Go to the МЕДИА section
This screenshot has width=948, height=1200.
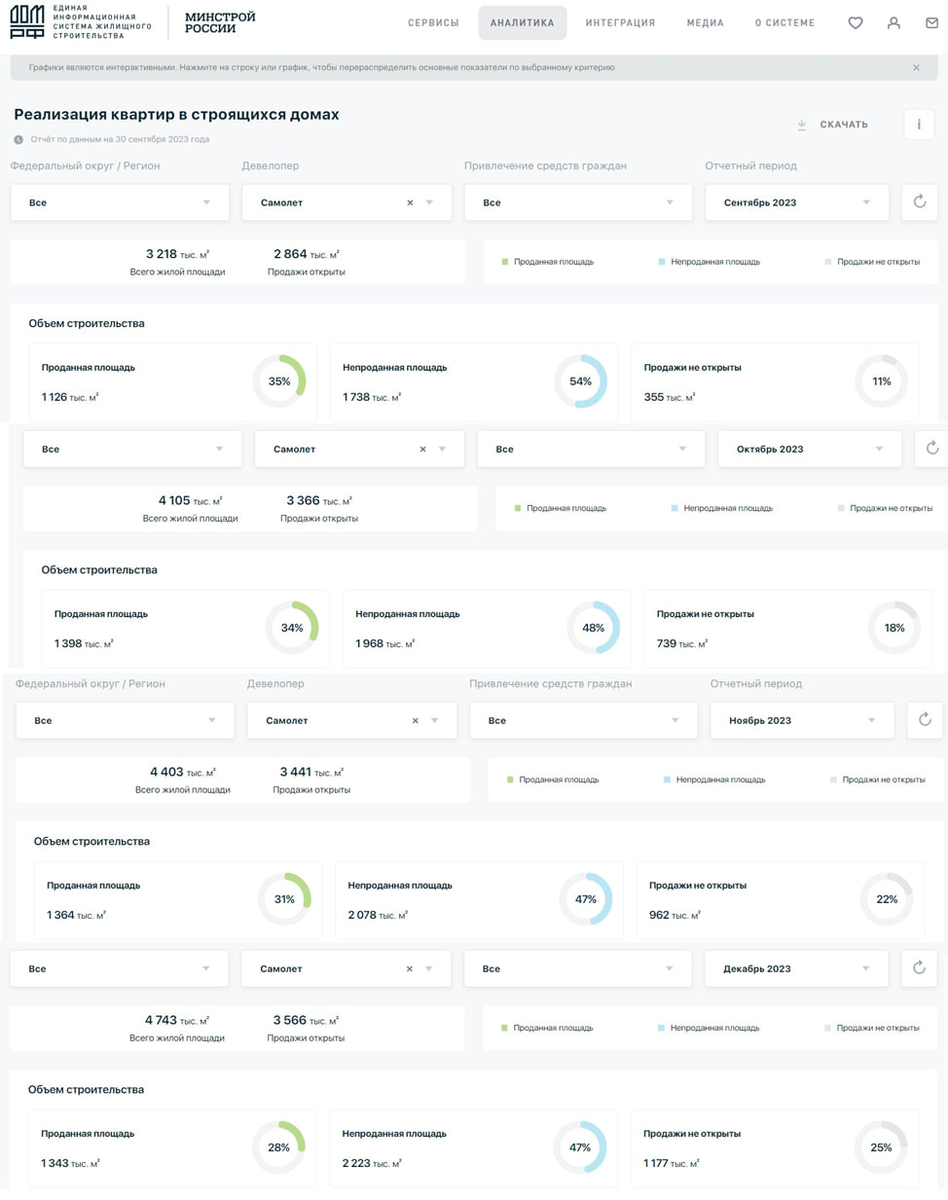[705, 23]
